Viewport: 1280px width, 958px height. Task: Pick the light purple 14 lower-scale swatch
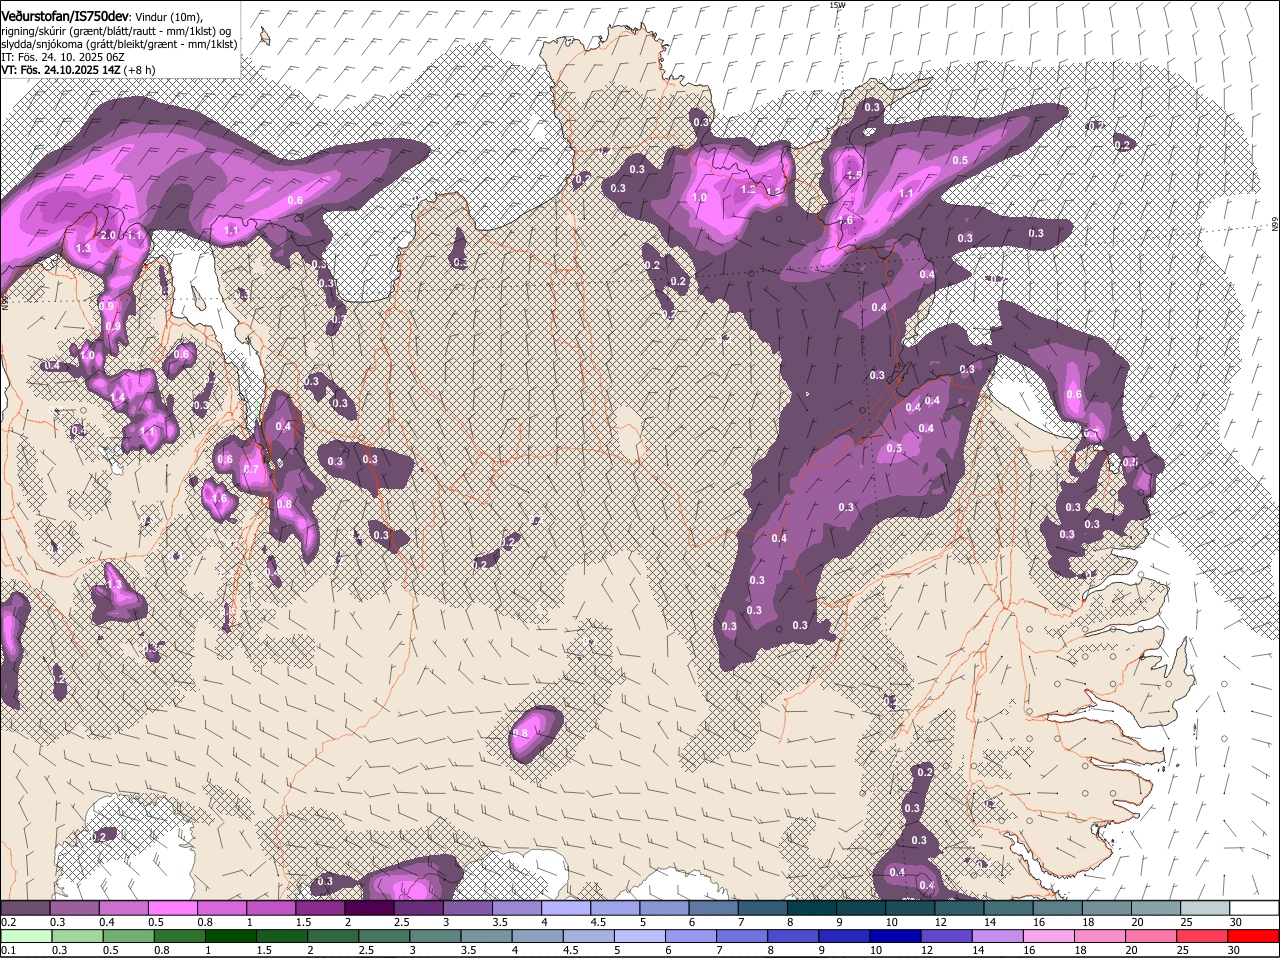click(996, 936)
